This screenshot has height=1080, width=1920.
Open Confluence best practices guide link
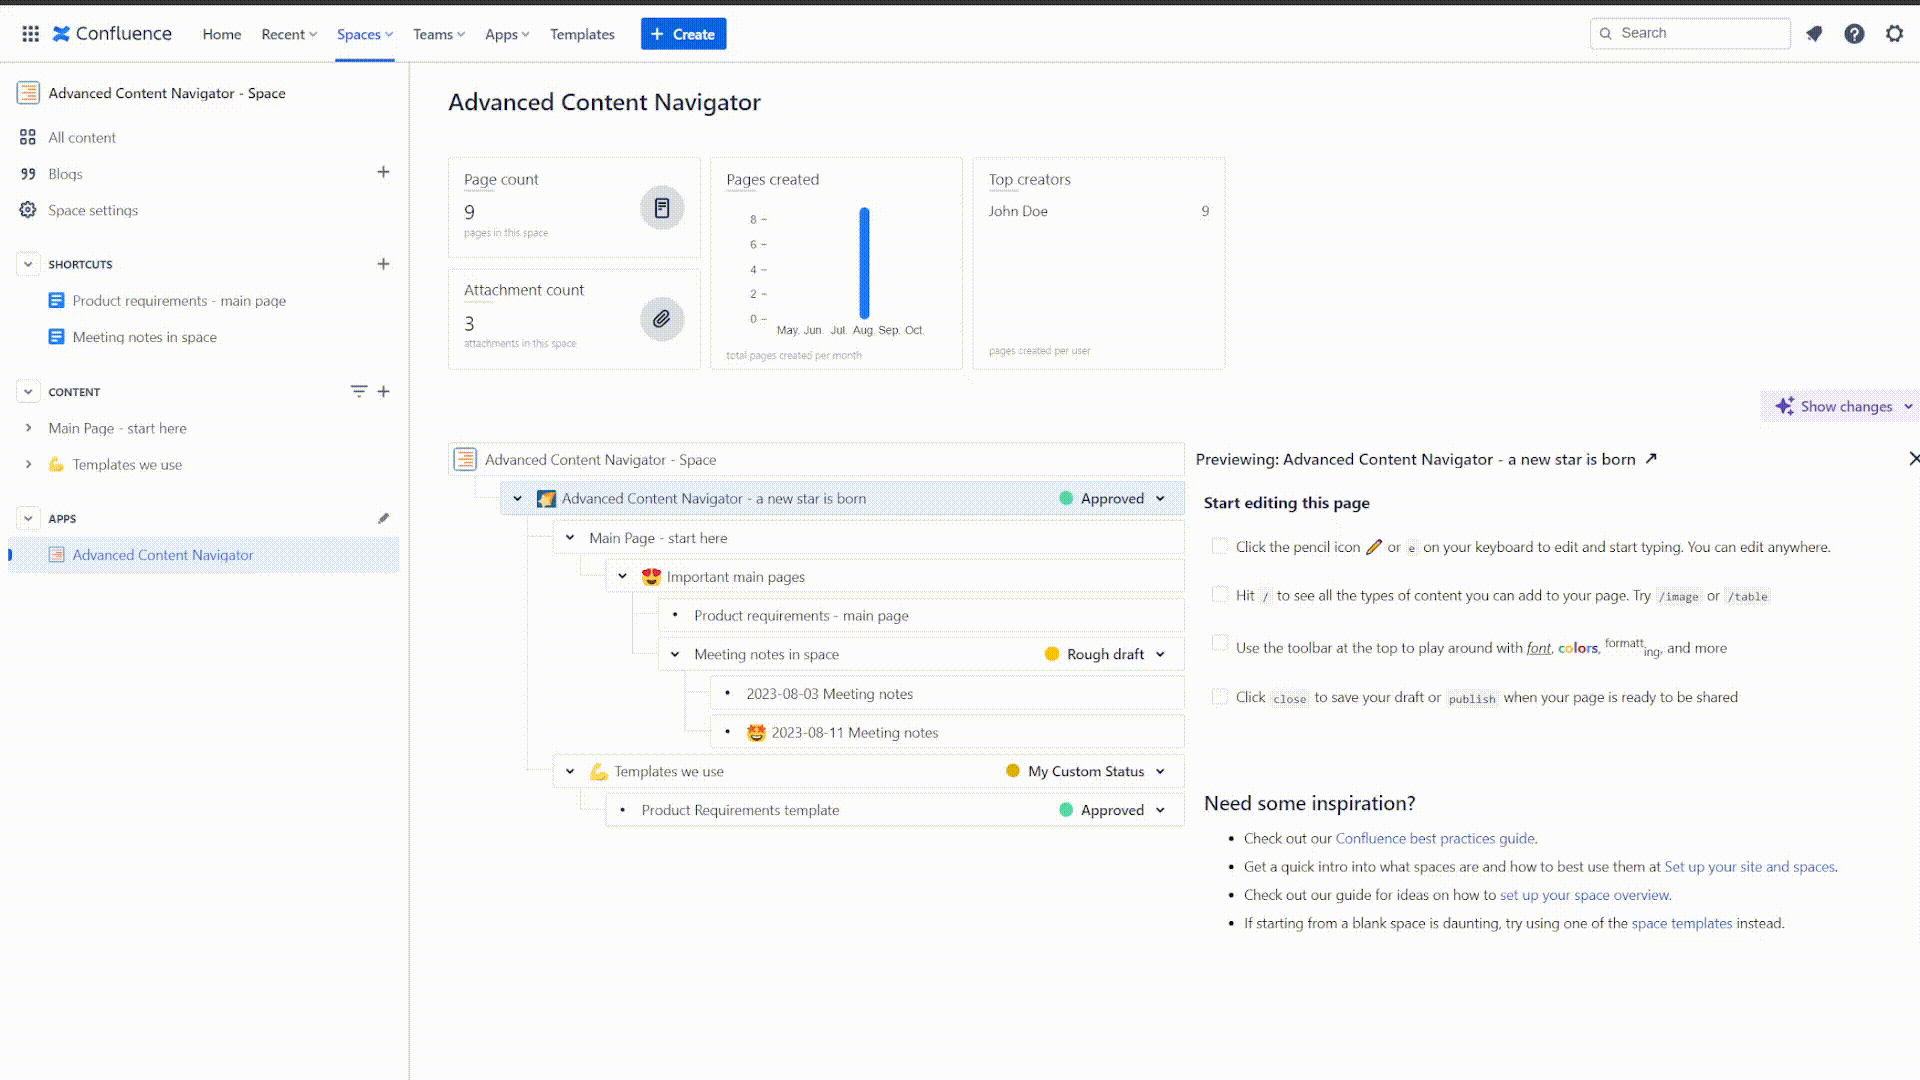[x=1435, y=839]
